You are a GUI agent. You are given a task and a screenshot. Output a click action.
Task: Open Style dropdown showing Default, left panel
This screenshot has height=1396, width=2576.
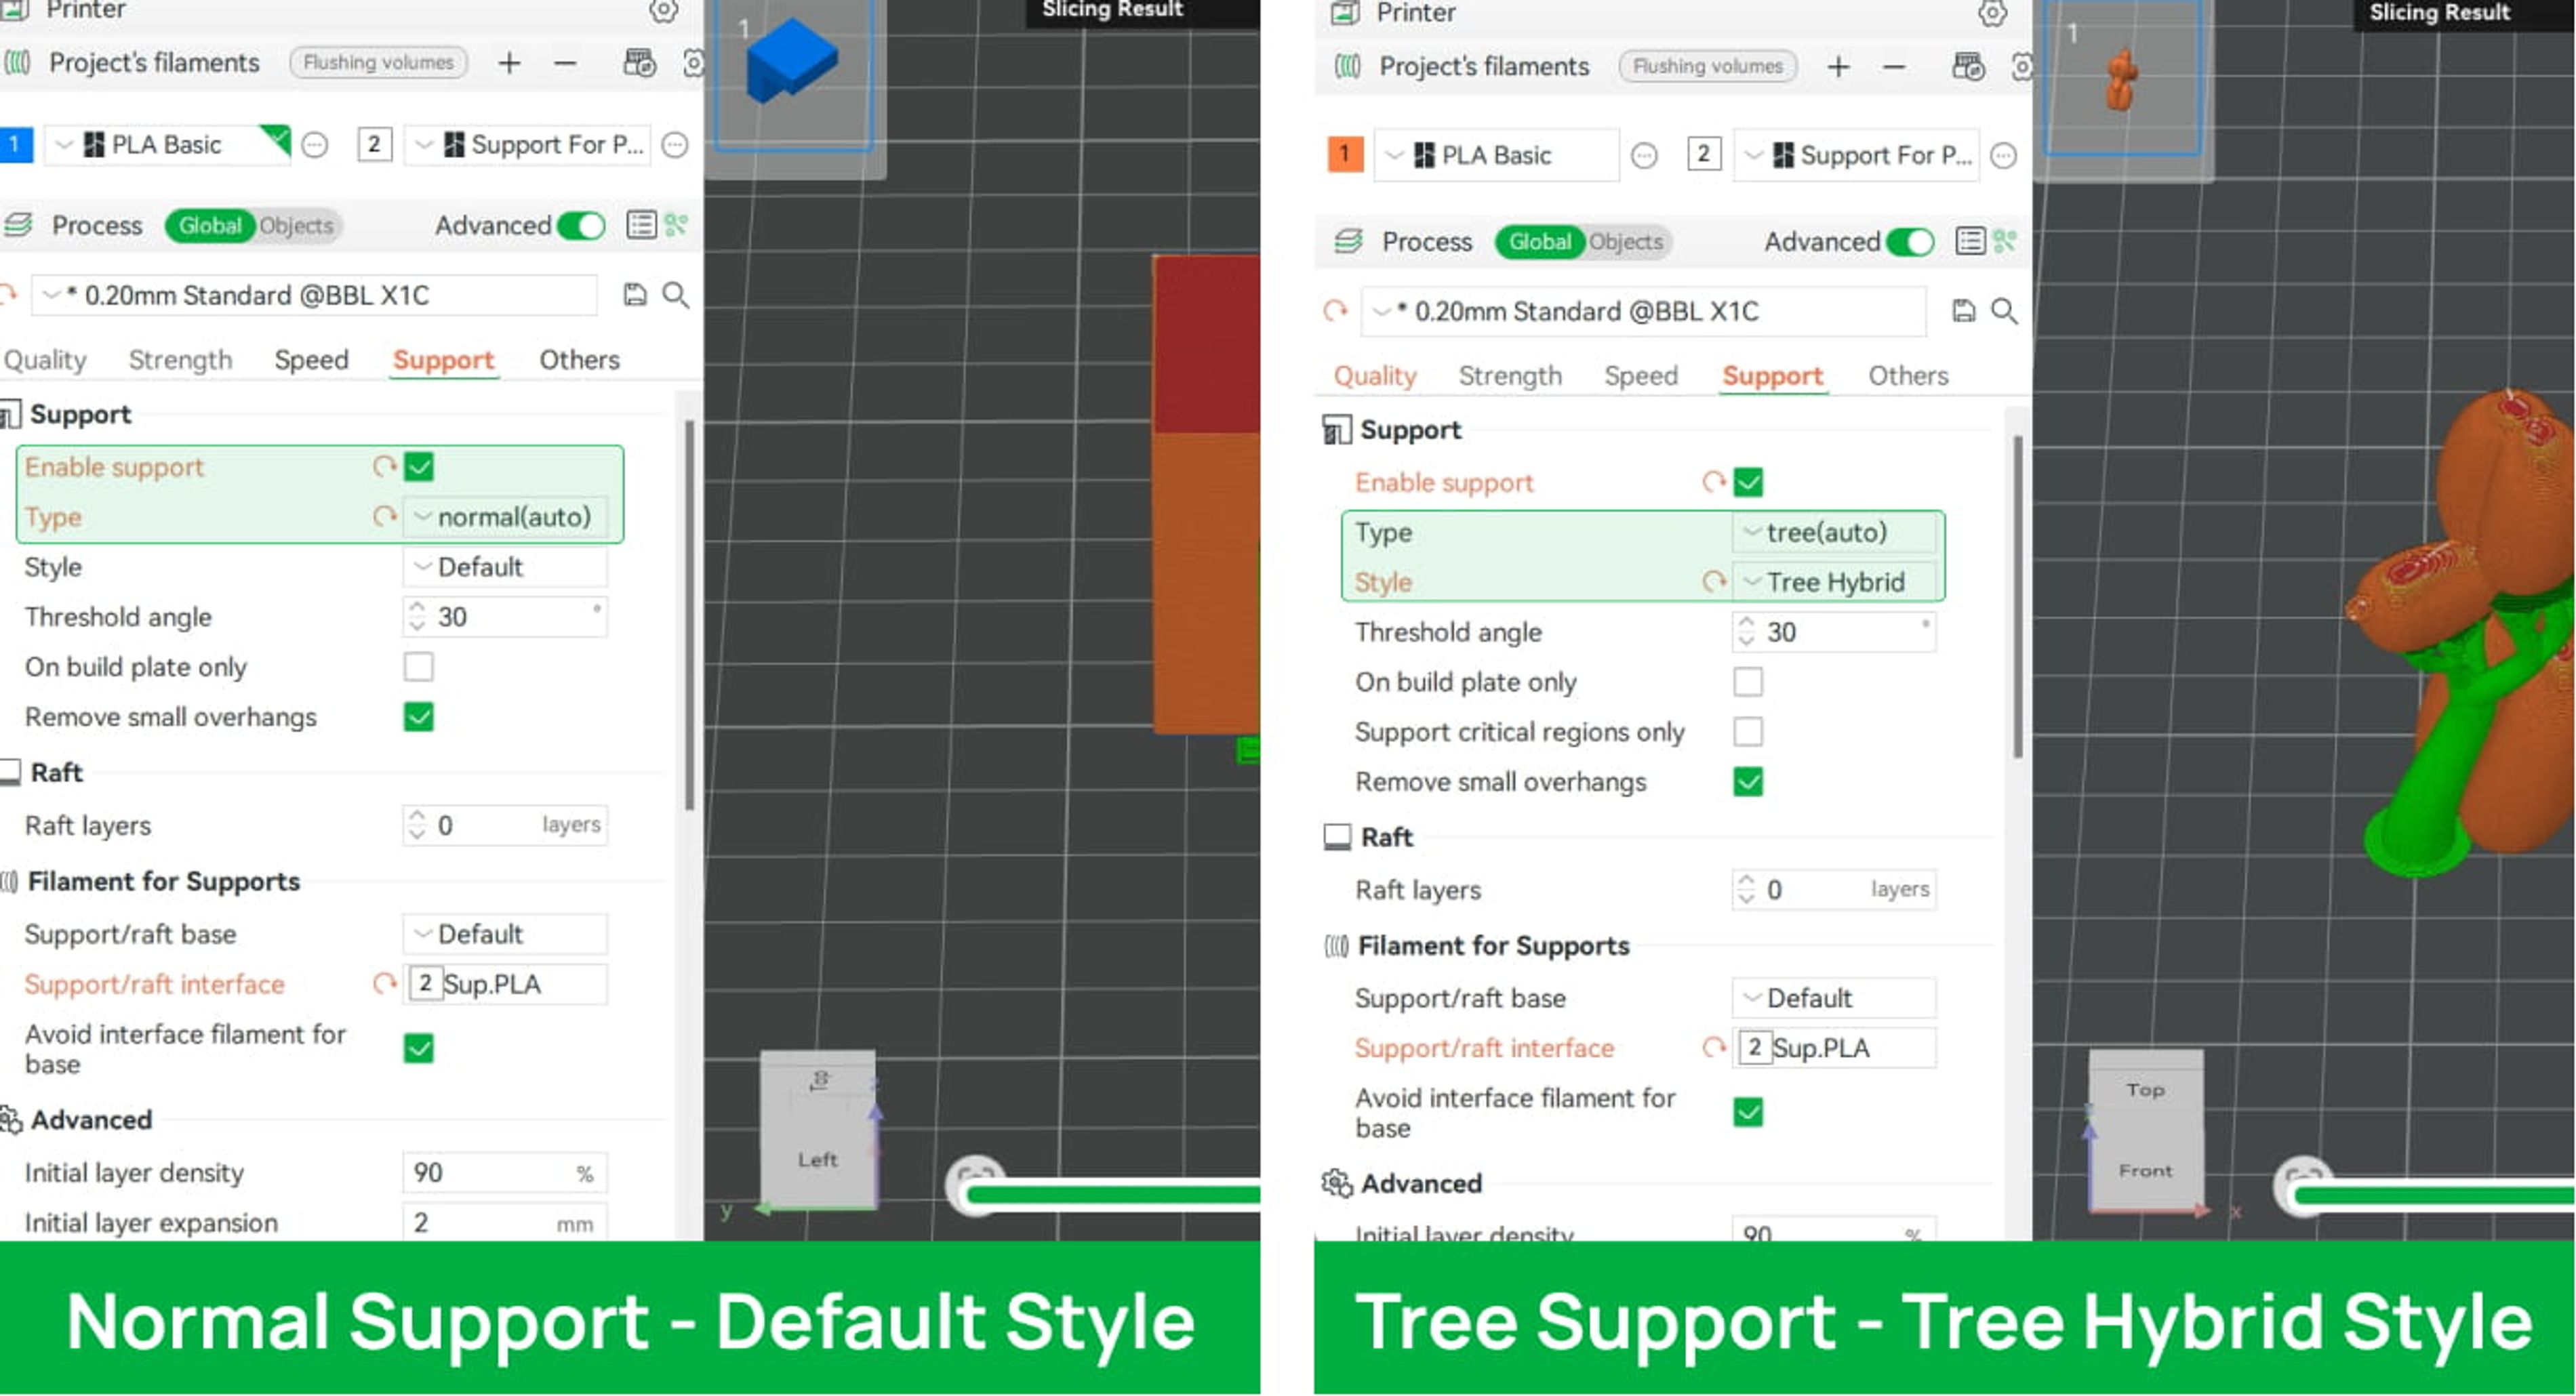click(505, 567)
